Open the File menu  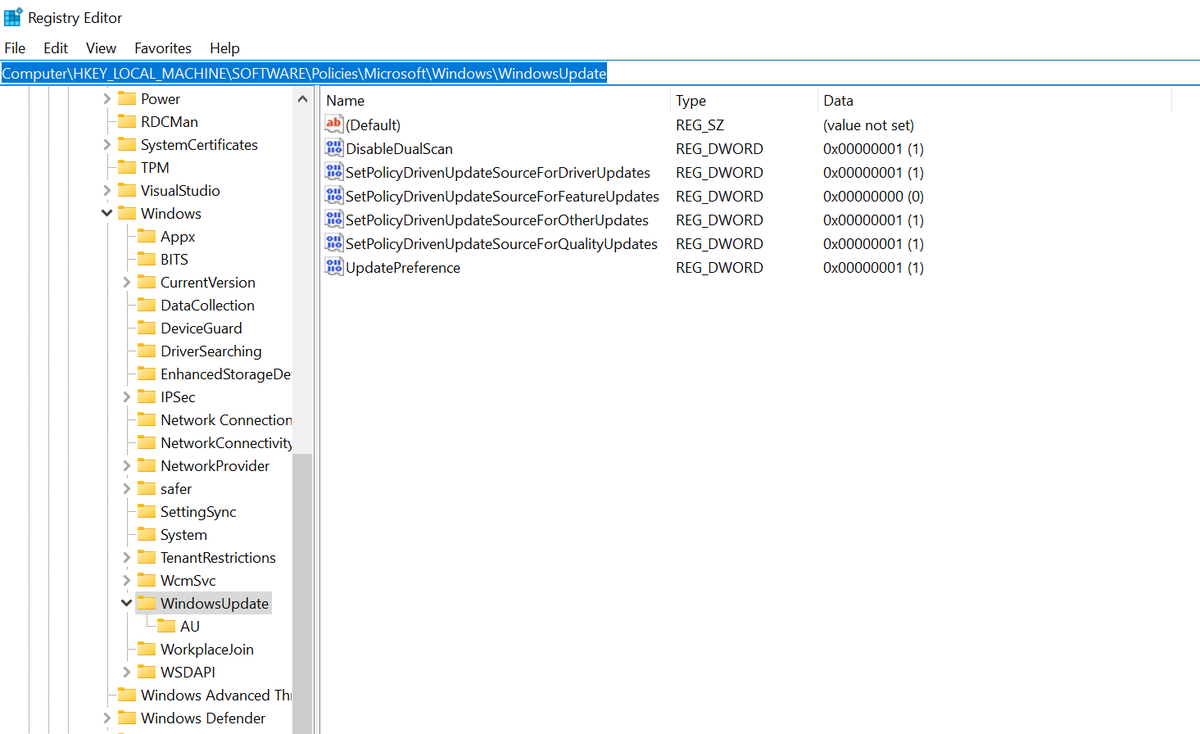[x=15, y=48]
